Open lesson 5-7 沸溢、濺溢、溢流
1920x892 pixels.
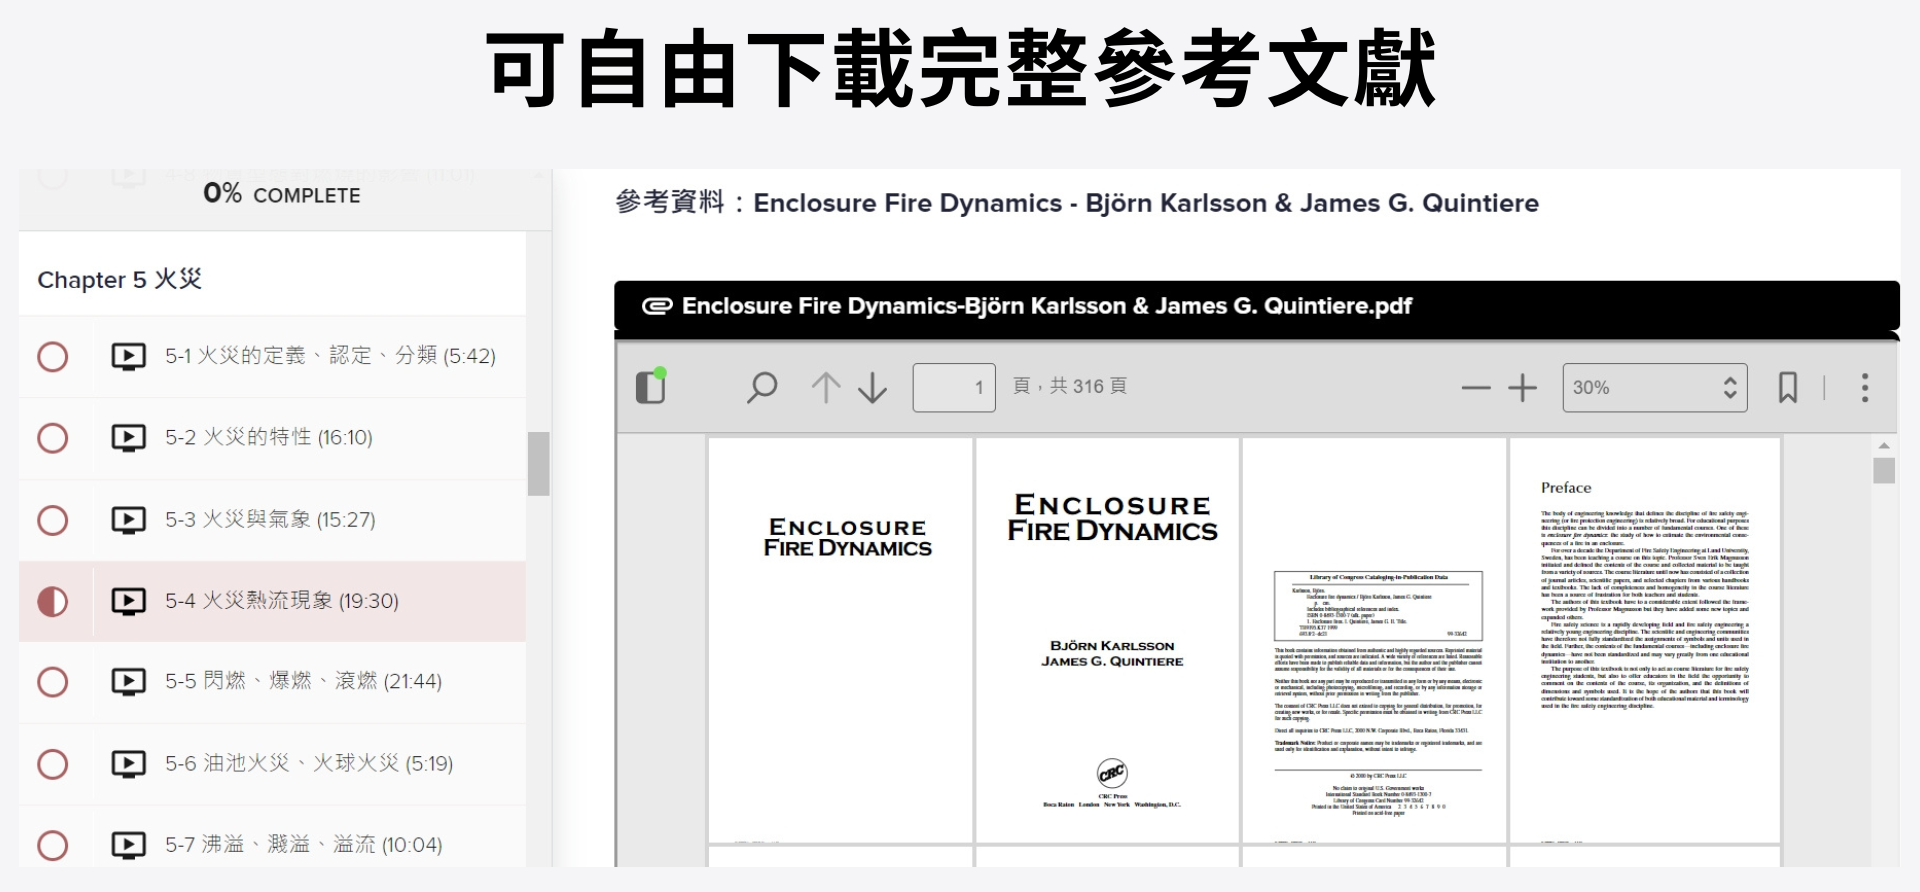click(303, 845)
